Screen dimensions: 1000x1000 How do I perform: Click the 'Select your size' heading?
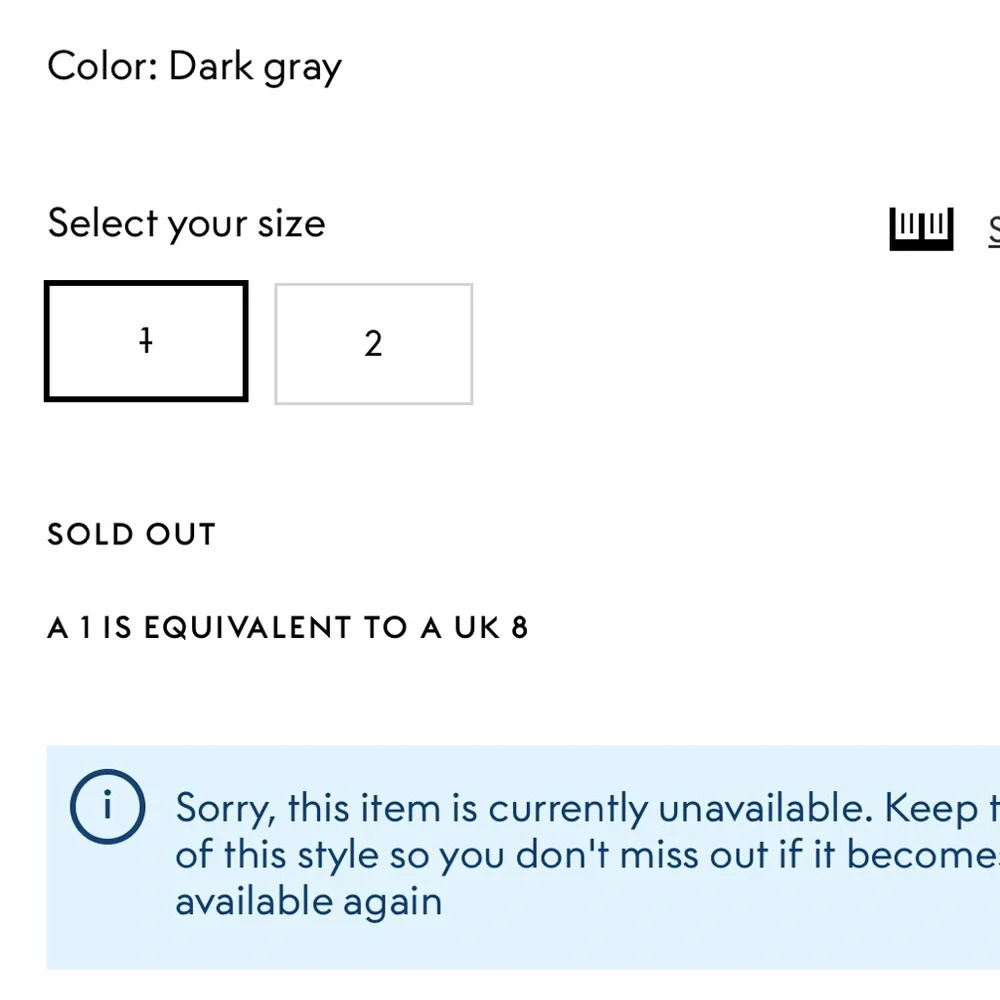[x=186, y=224]
